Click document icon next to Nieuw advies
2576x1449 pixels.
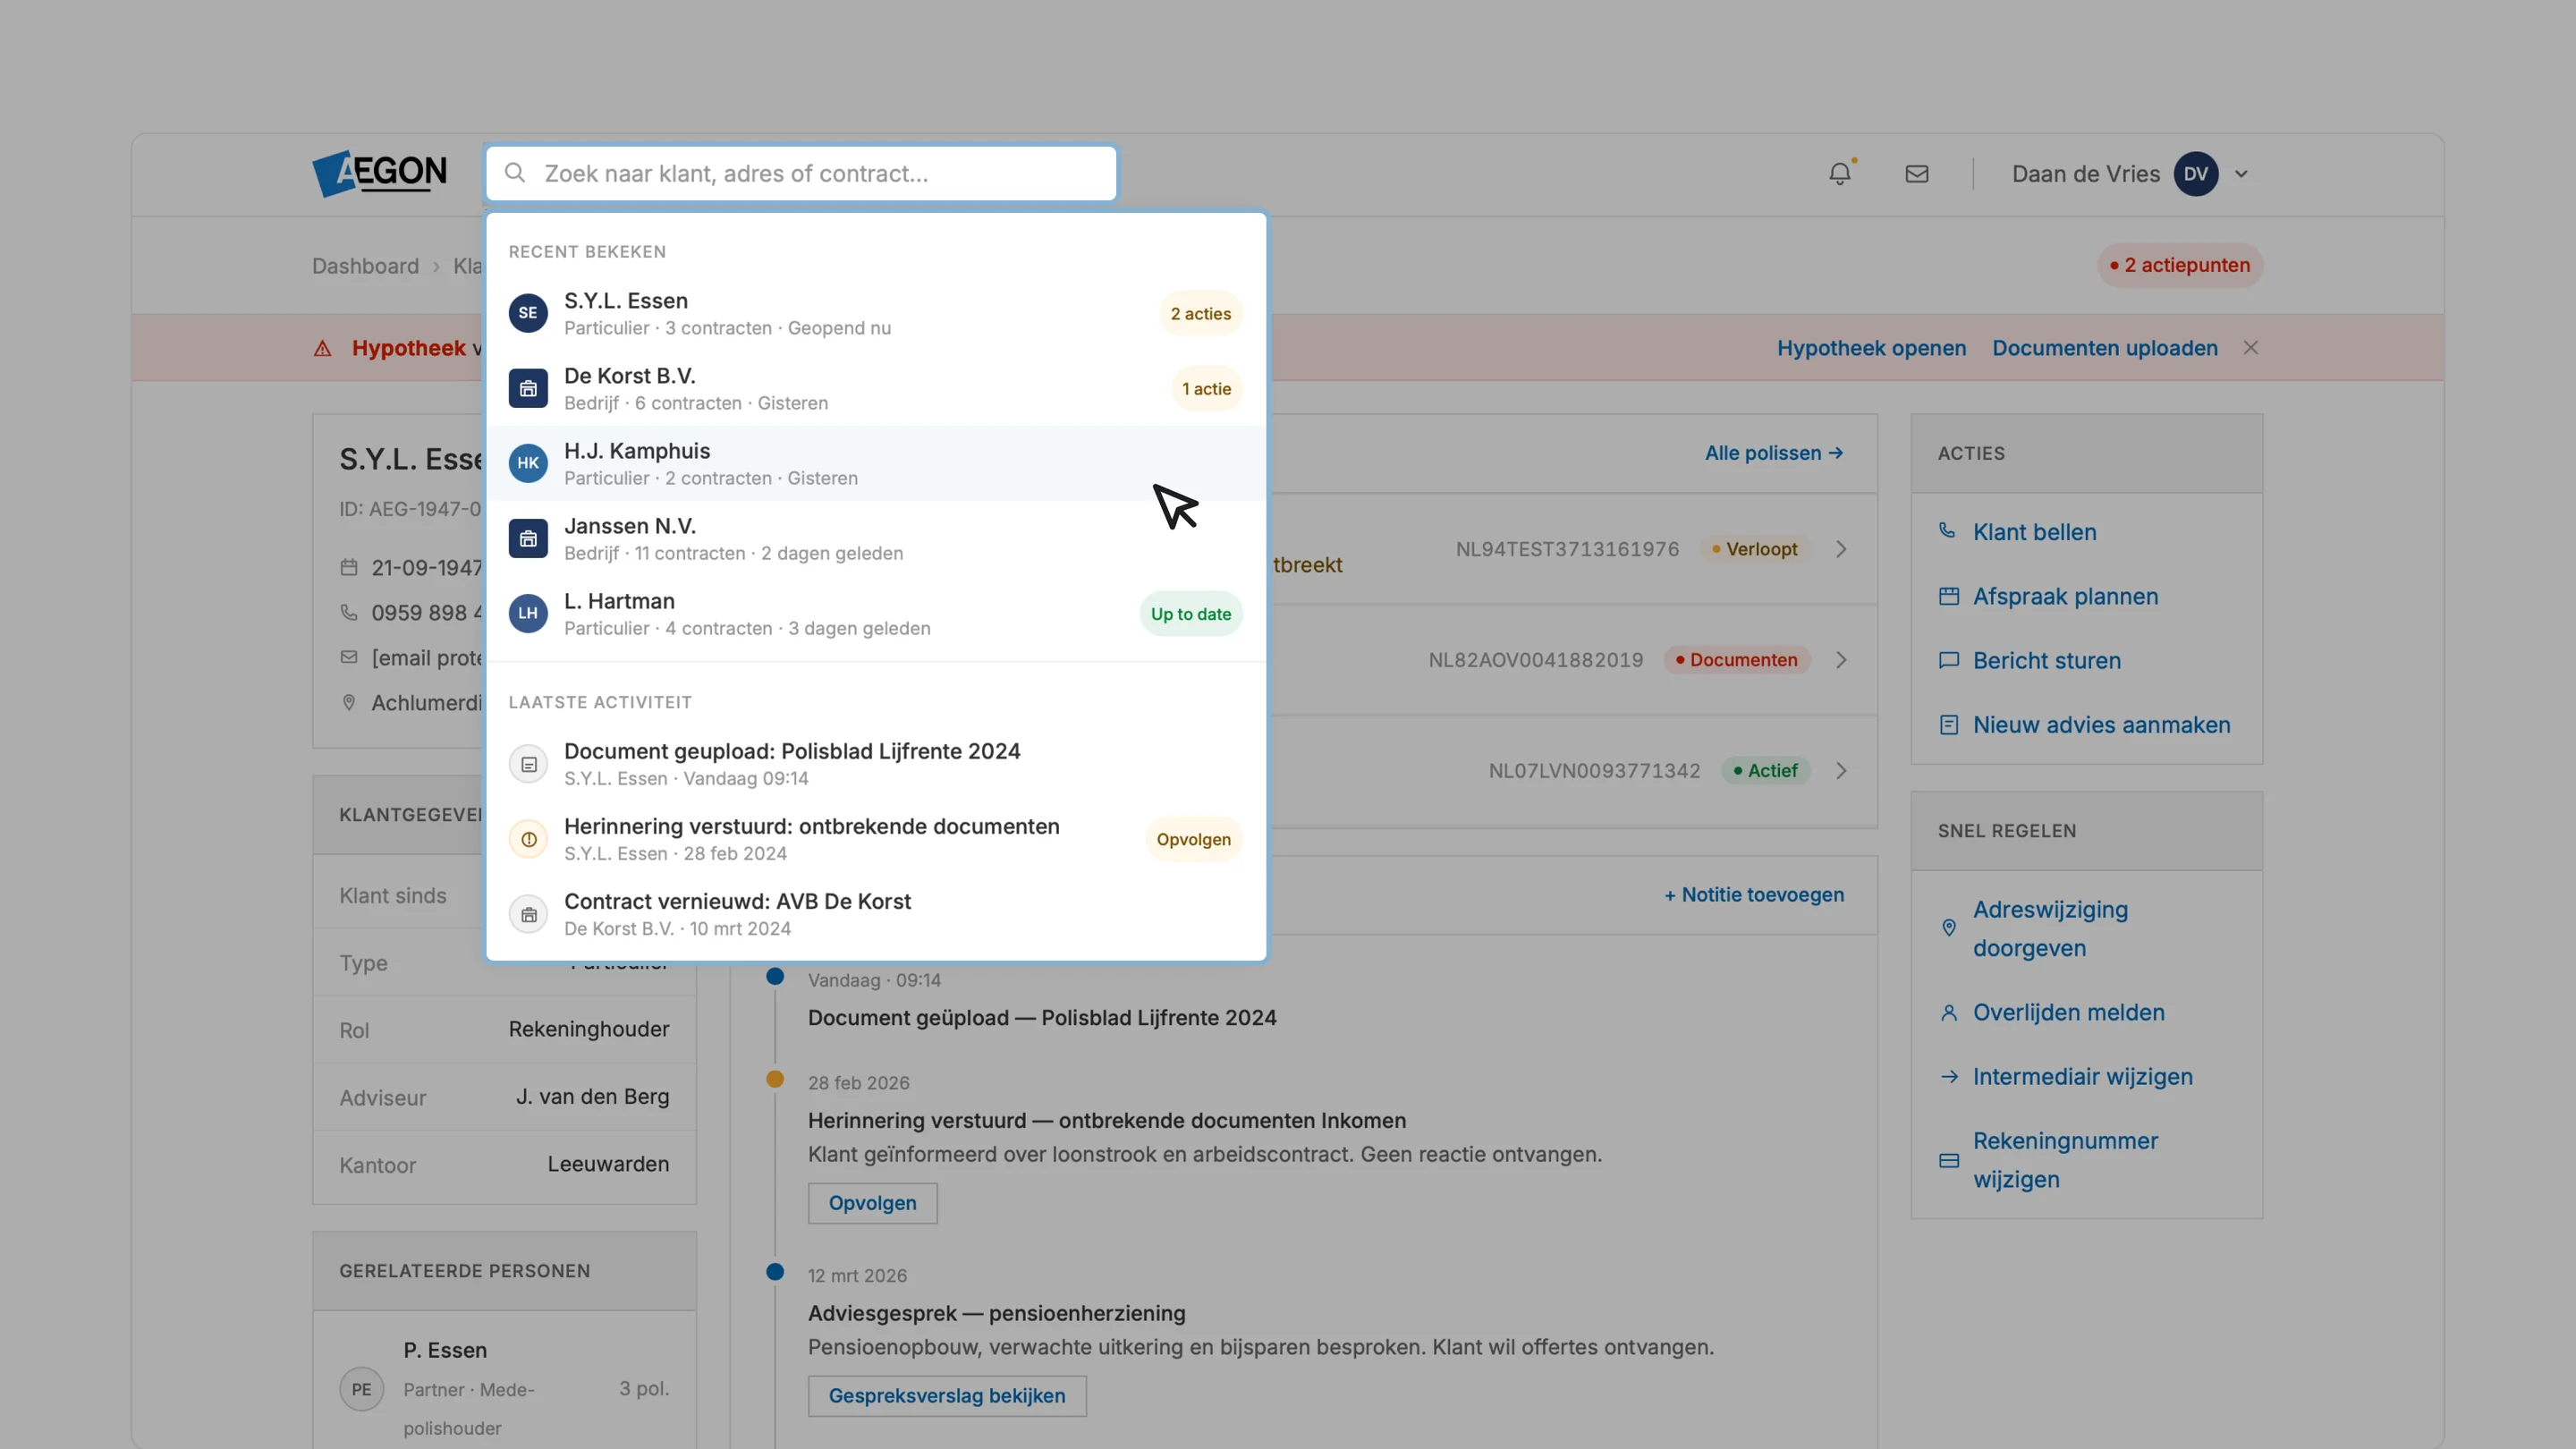(x=1949, y=725)
